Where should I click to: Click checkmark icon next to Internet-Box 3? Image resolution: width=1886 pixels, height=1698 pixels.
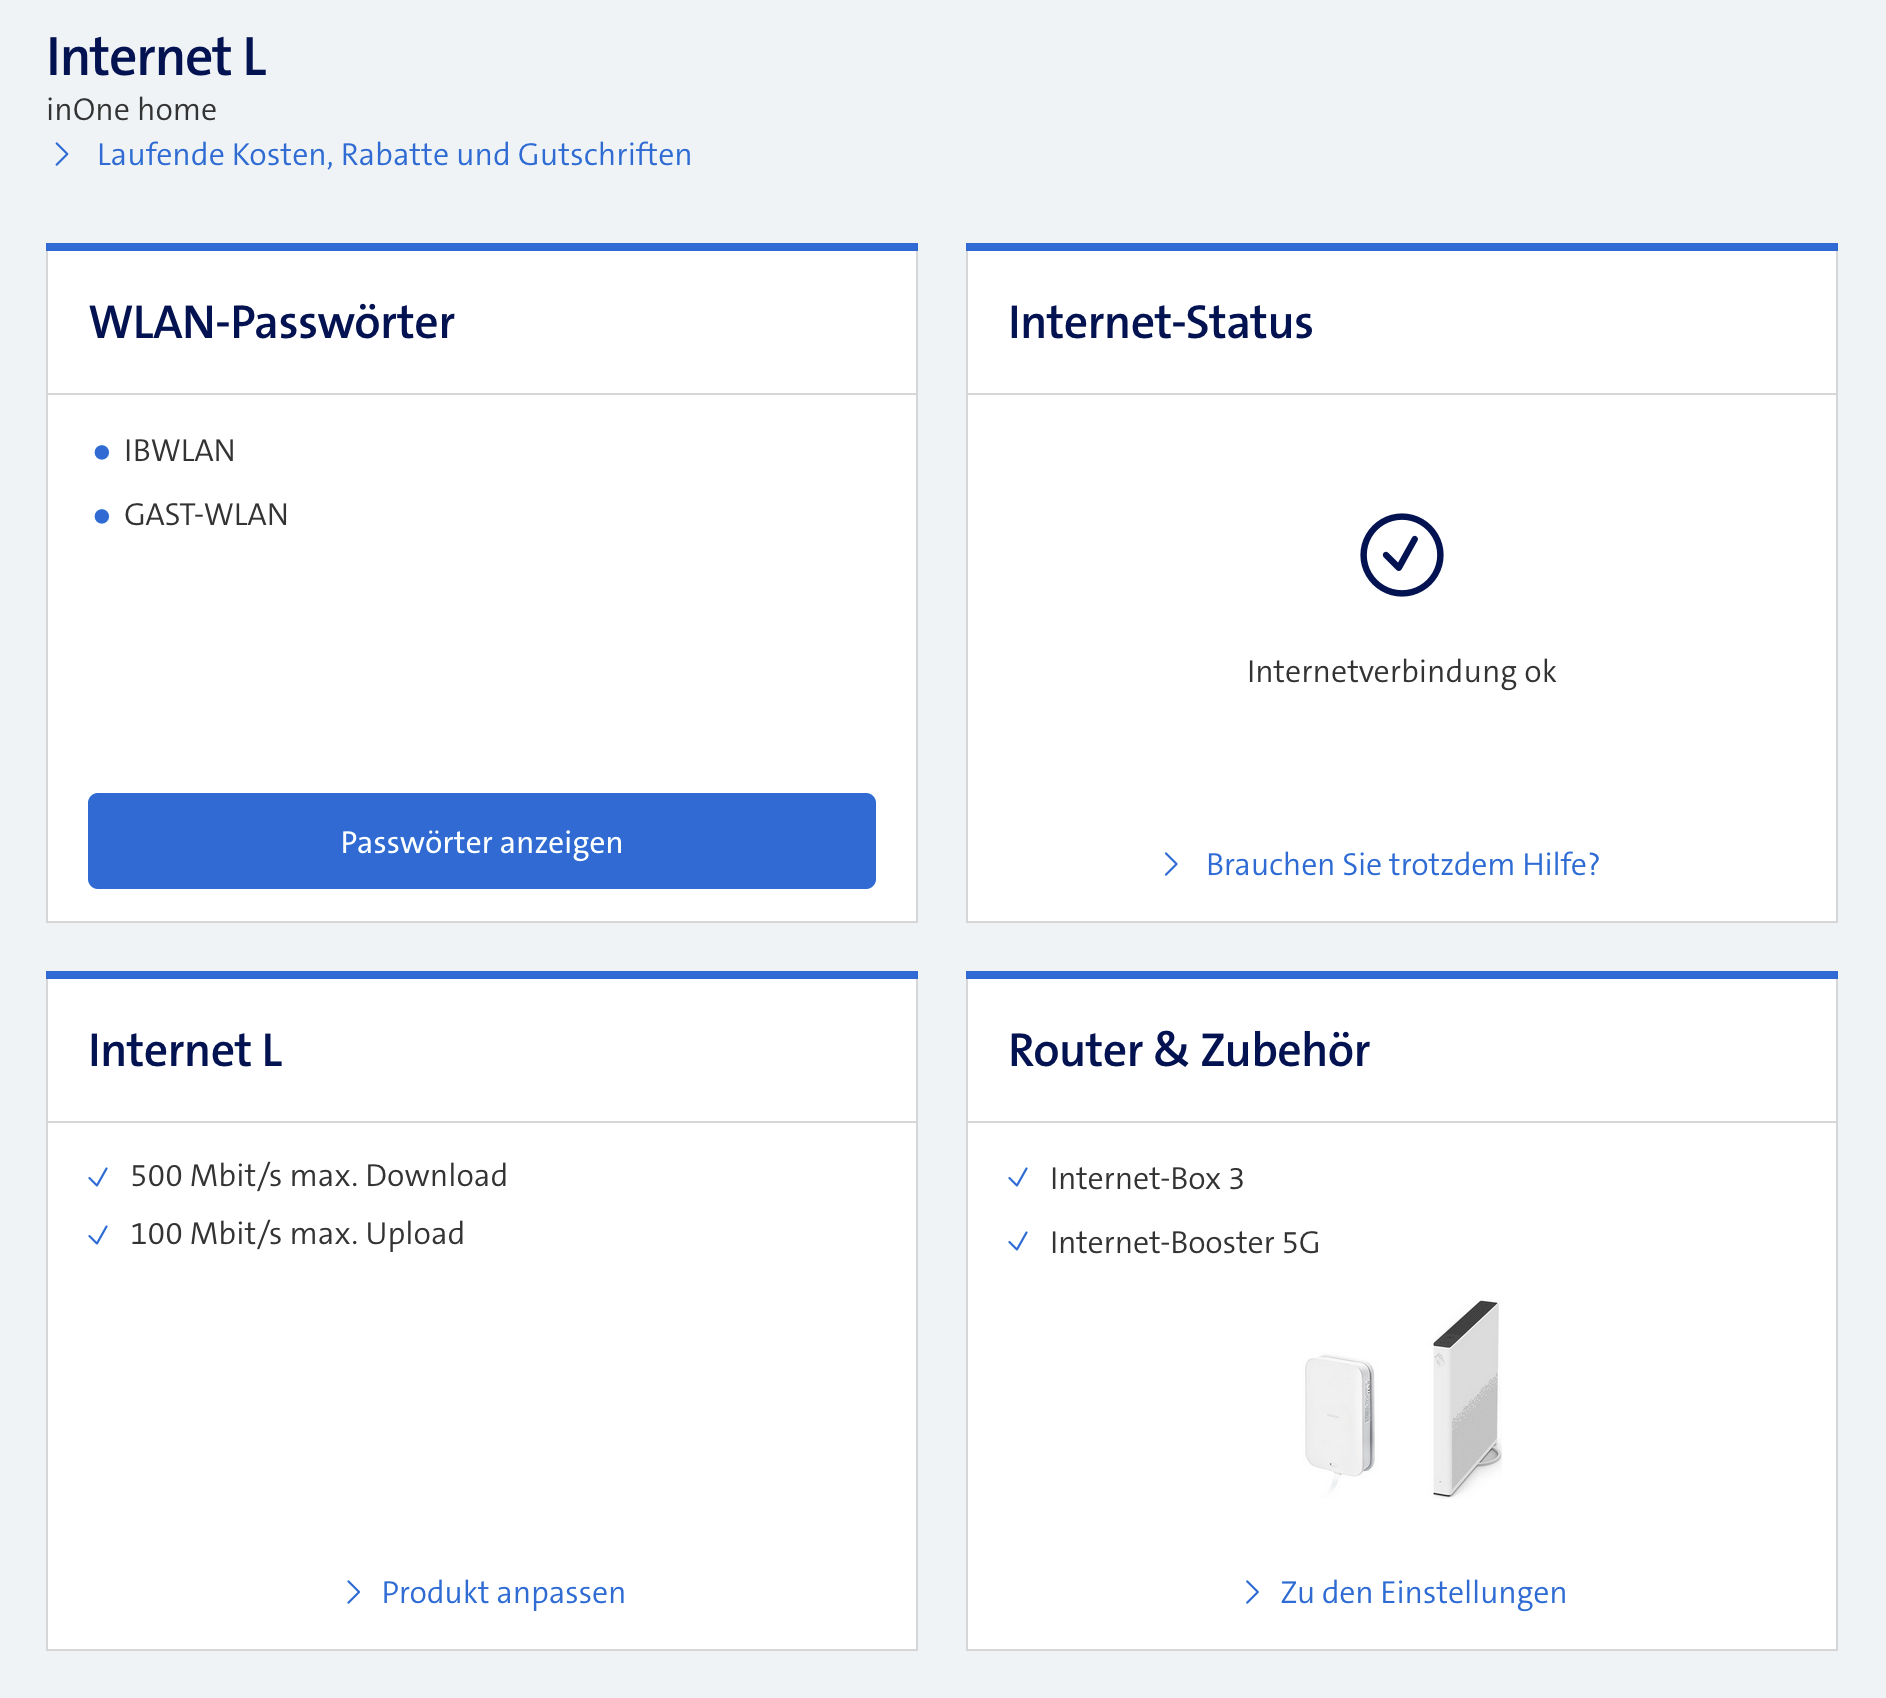click(x=1018, y=1178)
